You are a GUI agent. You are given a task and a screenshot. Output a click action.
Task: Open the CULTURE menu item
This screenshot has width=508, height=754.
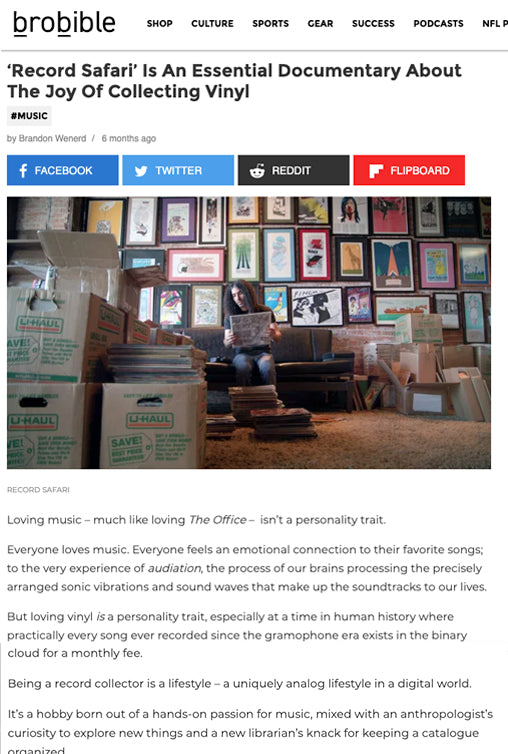click(x=212, y=24)
